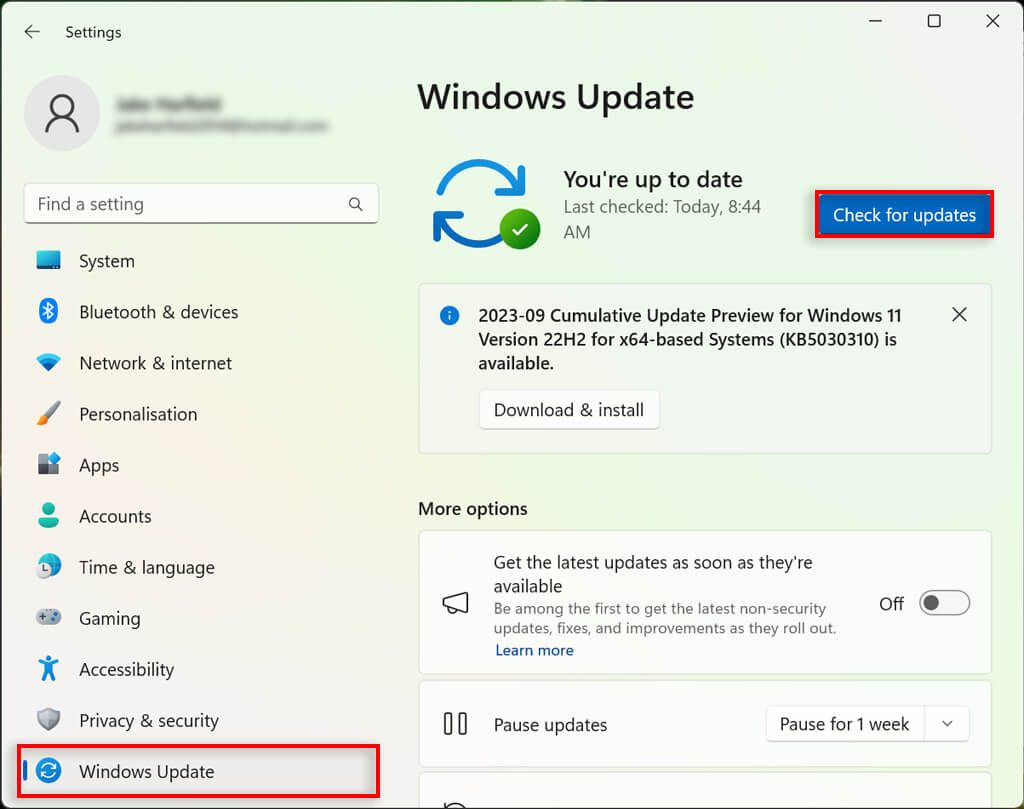
Task: Click the You're up to date status text
Action: click(652, 179)
